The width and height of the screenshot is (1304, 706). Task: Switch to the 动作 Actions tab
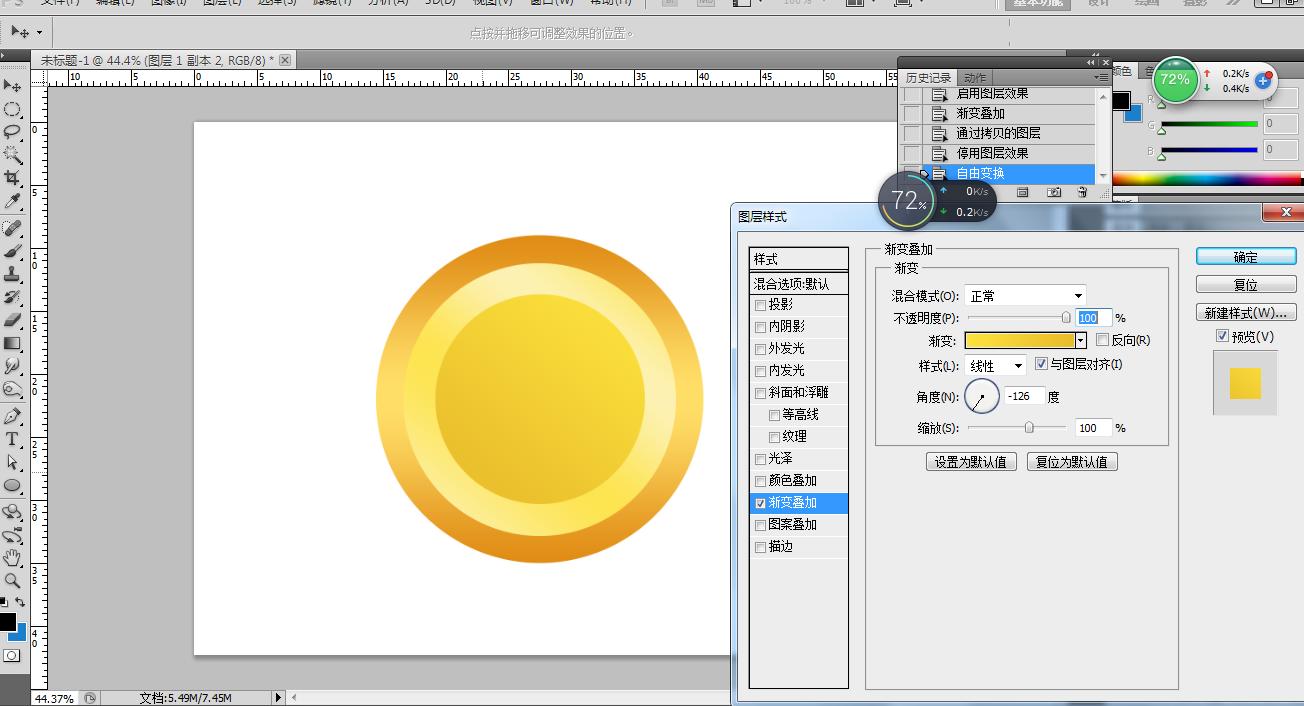pos(974,77)
